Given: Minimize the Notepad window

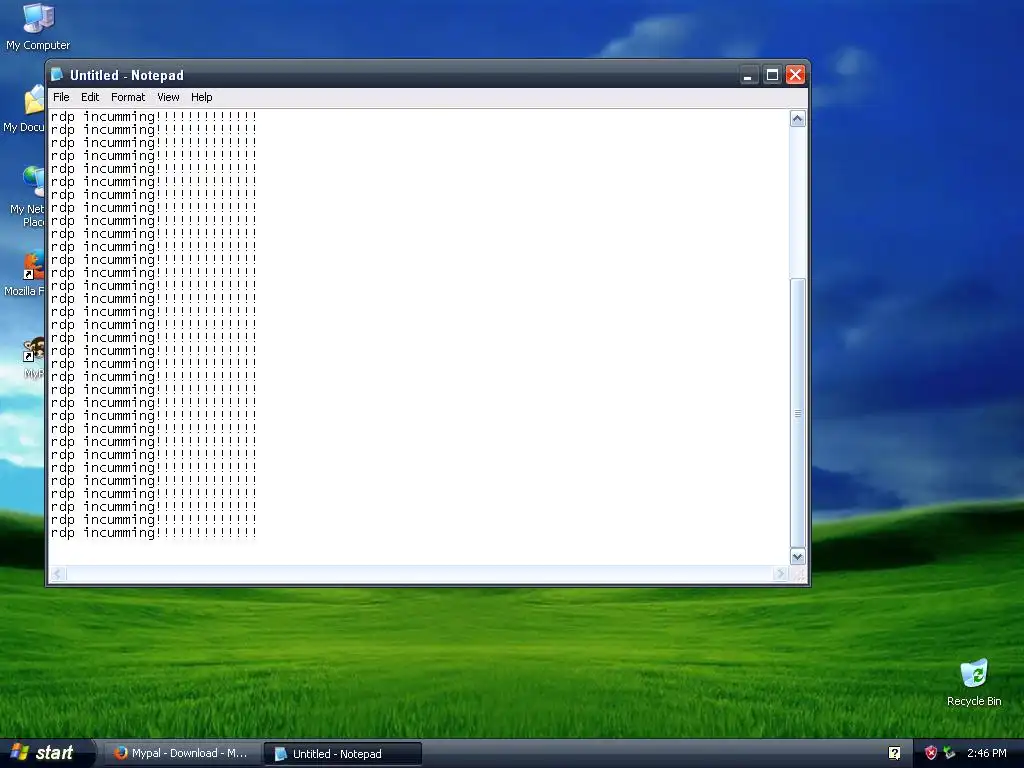Looking at the screenshot, I should [748, 76].
